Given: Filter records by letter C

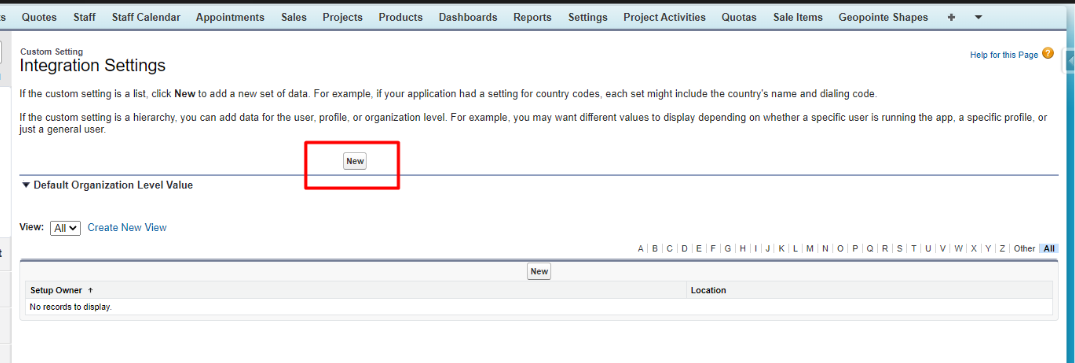Looking at the screenshot, I should (x=669, y=248).
